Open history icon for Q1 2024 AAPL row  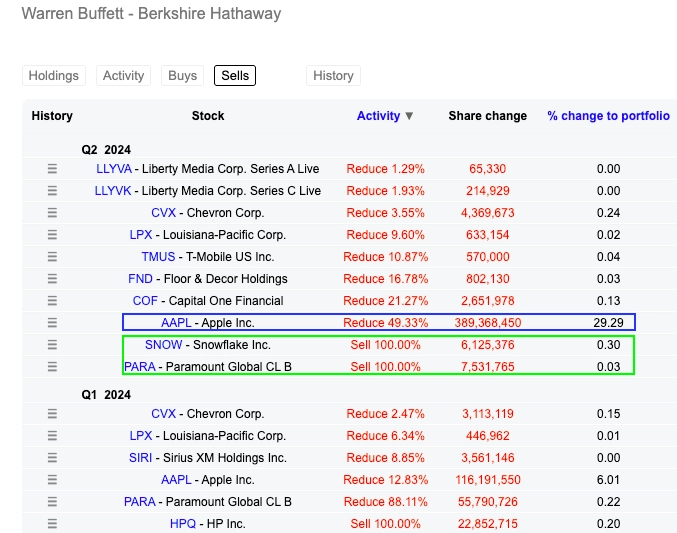click(52, 479)
